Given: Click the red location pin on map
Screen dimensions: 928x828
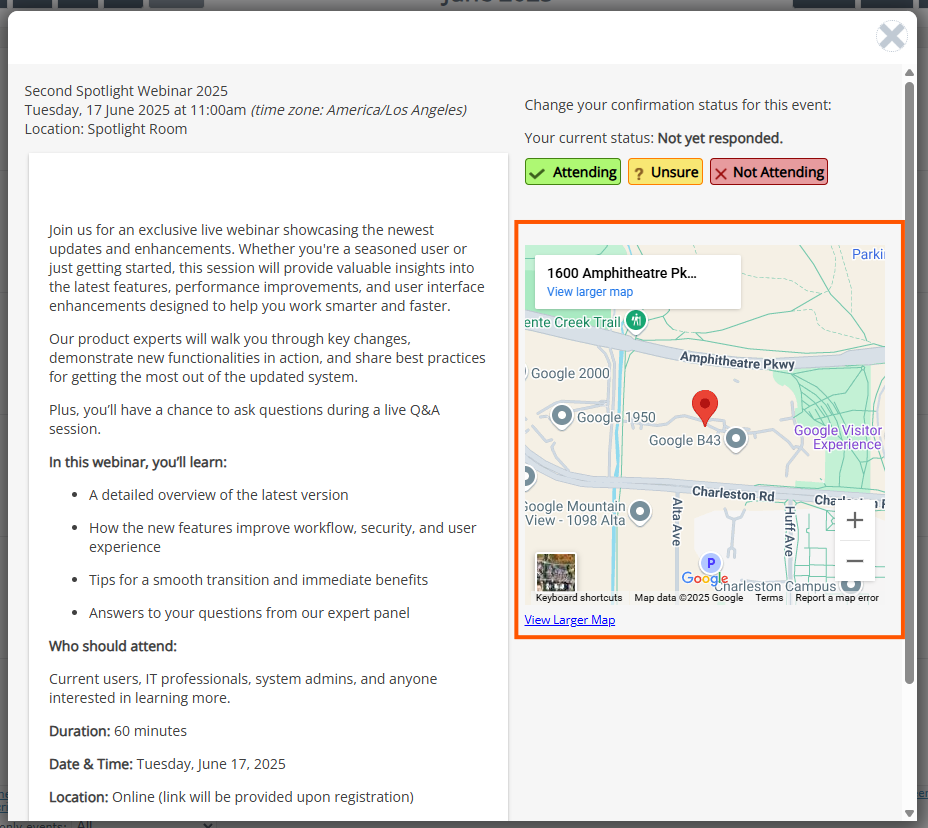Looking at the screenshot, I should [x=705, y=406].
